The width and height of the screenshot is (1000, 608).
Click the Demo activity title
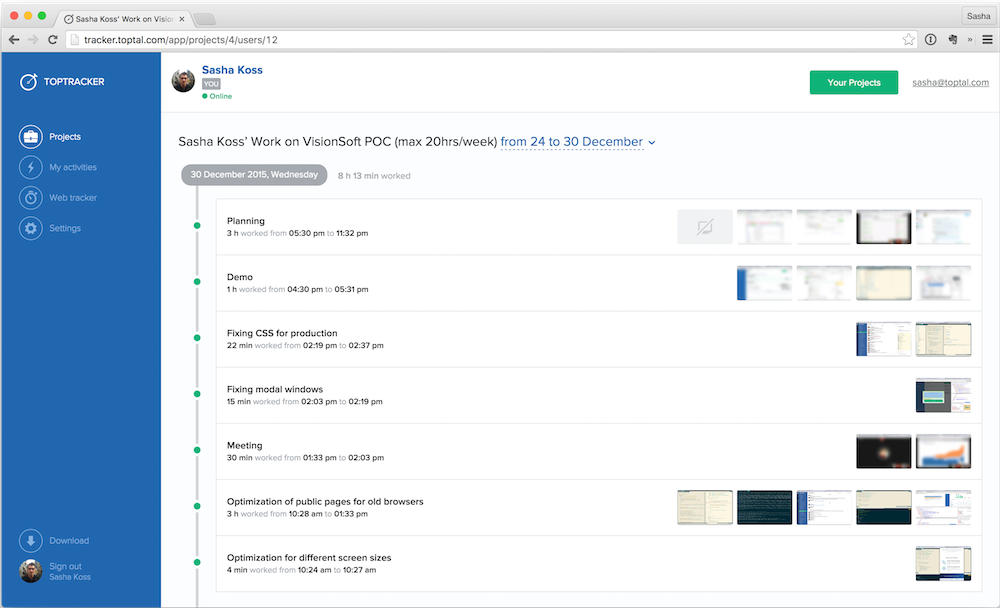coord(240,277)
